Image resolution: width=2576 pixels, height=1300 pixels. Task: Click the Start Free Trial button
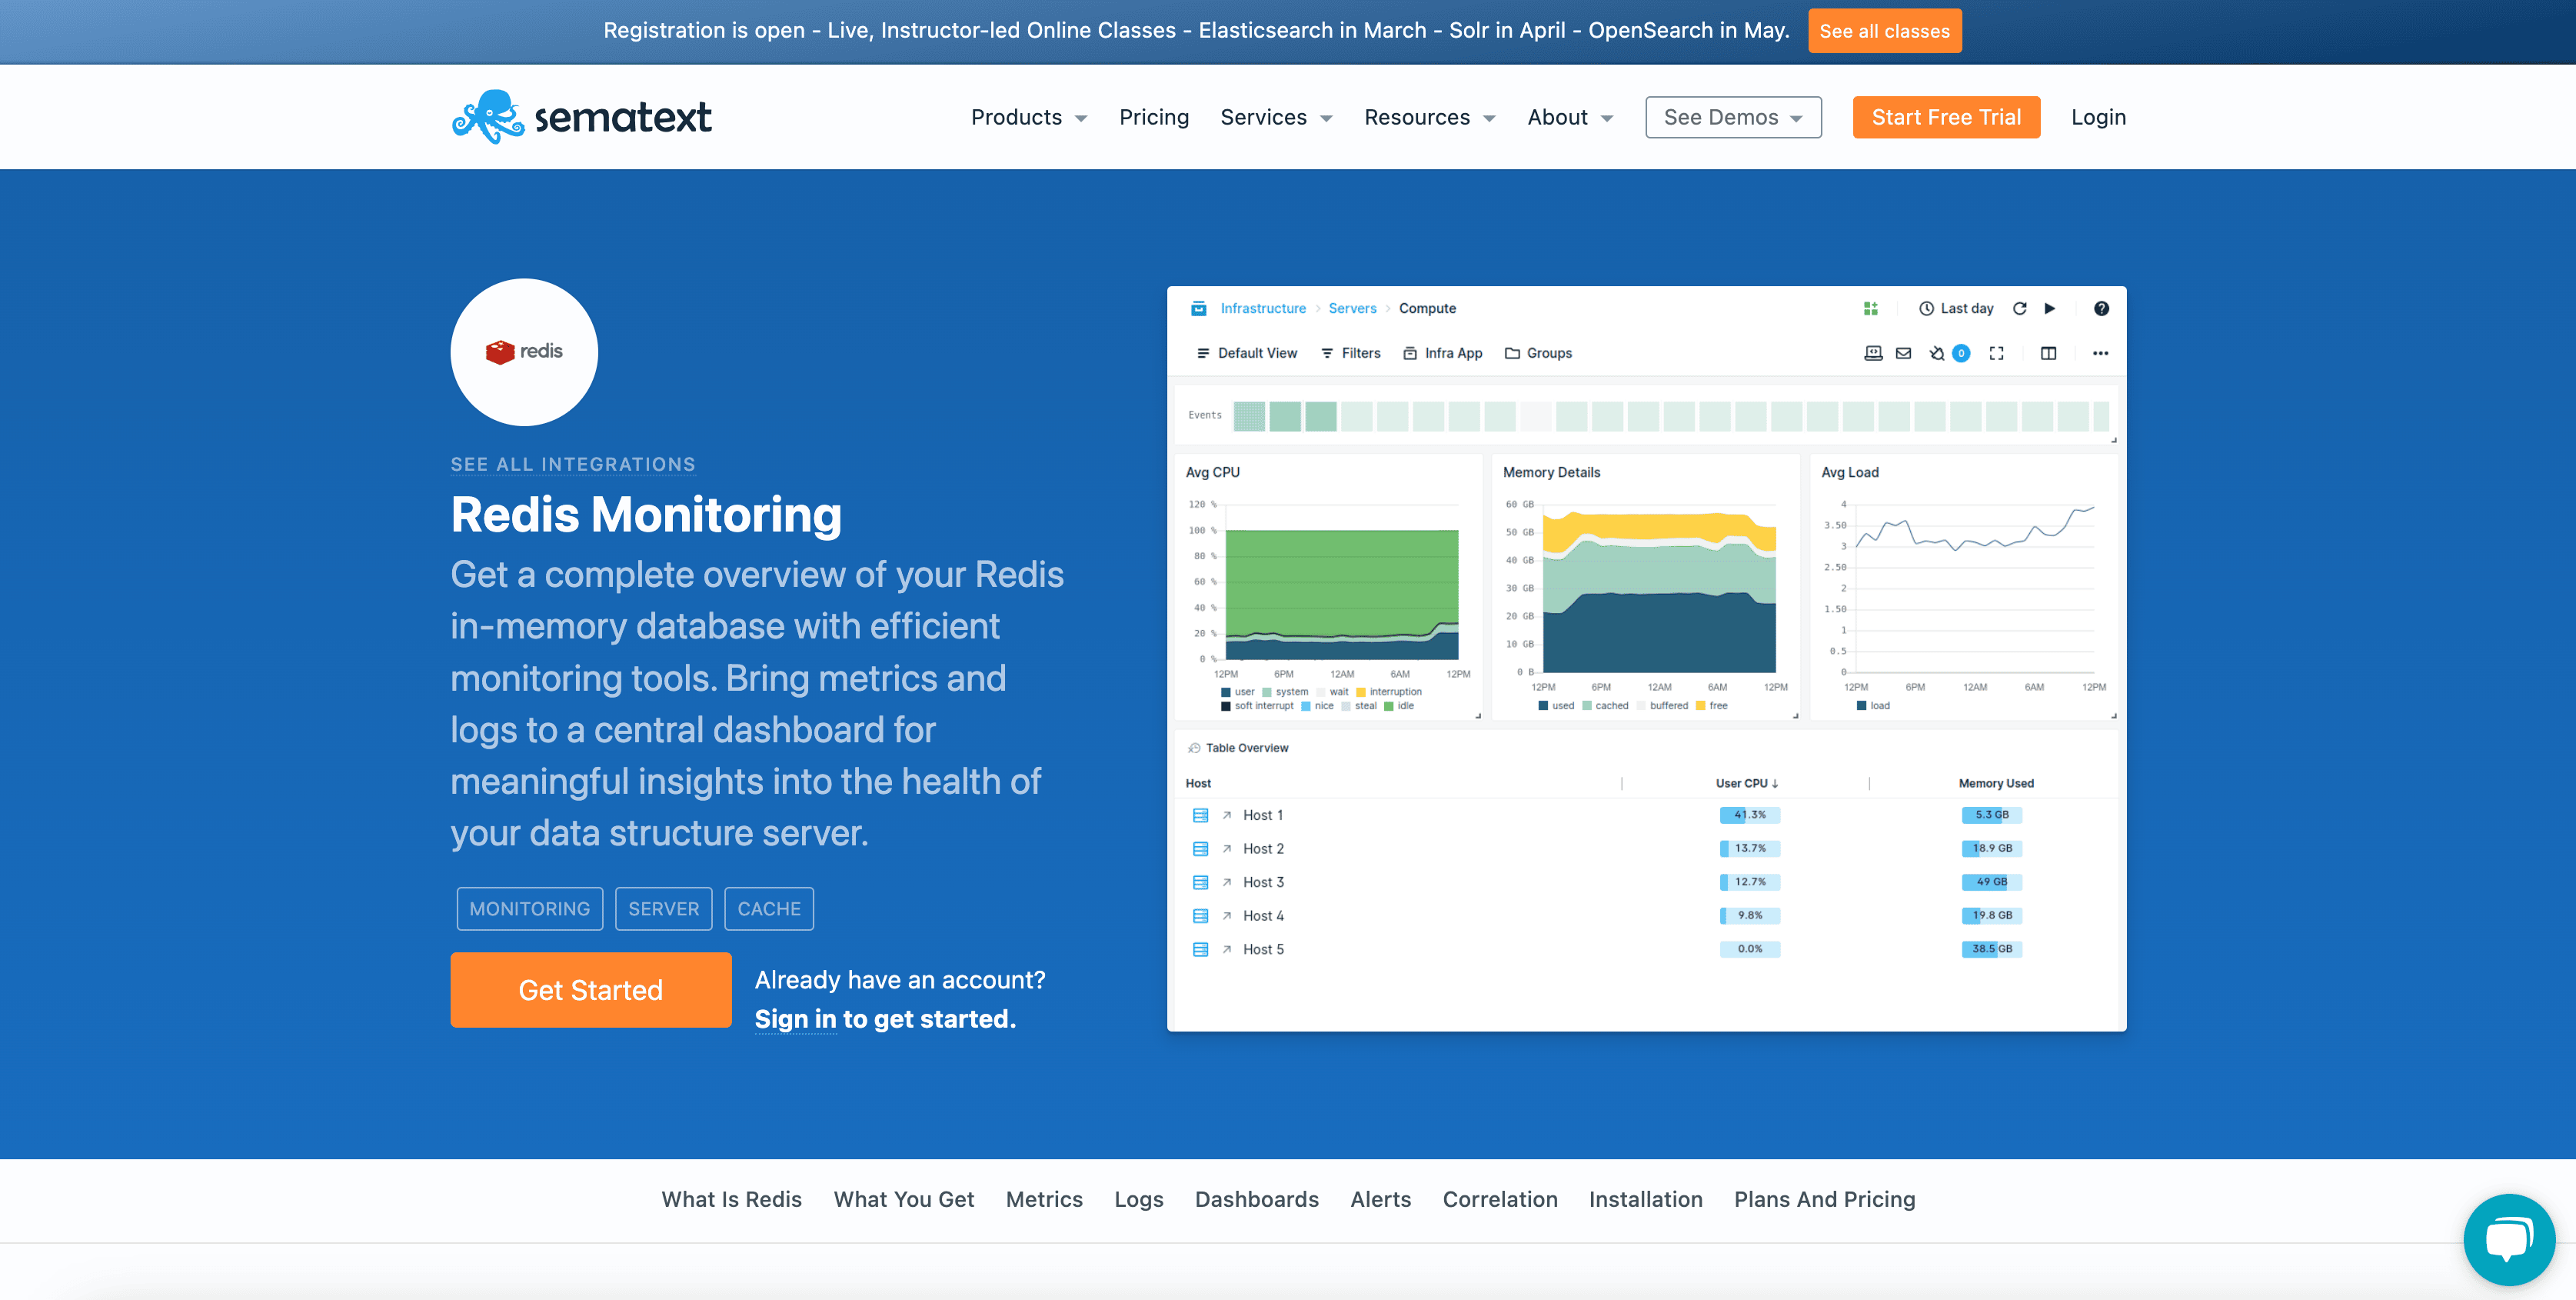tap(1946, 117)
